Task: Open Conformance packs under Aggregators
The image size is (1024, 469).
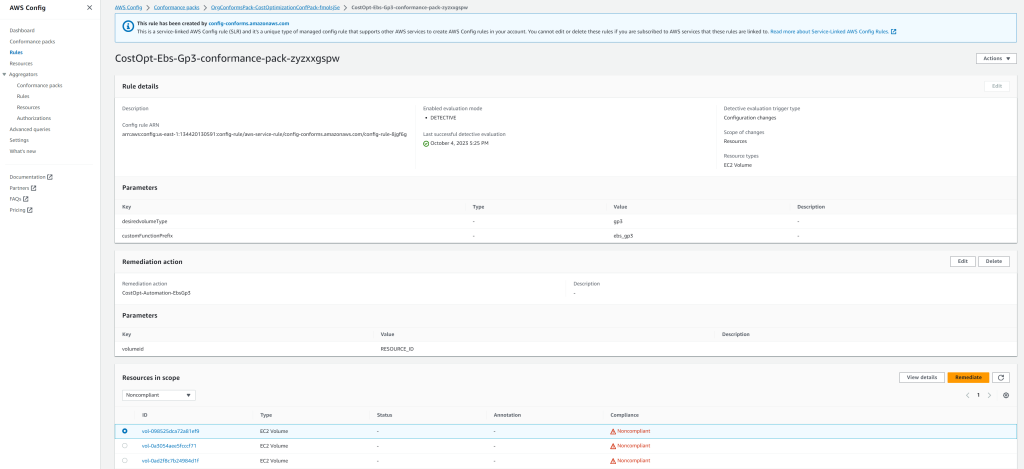Action: coord(39,86)
